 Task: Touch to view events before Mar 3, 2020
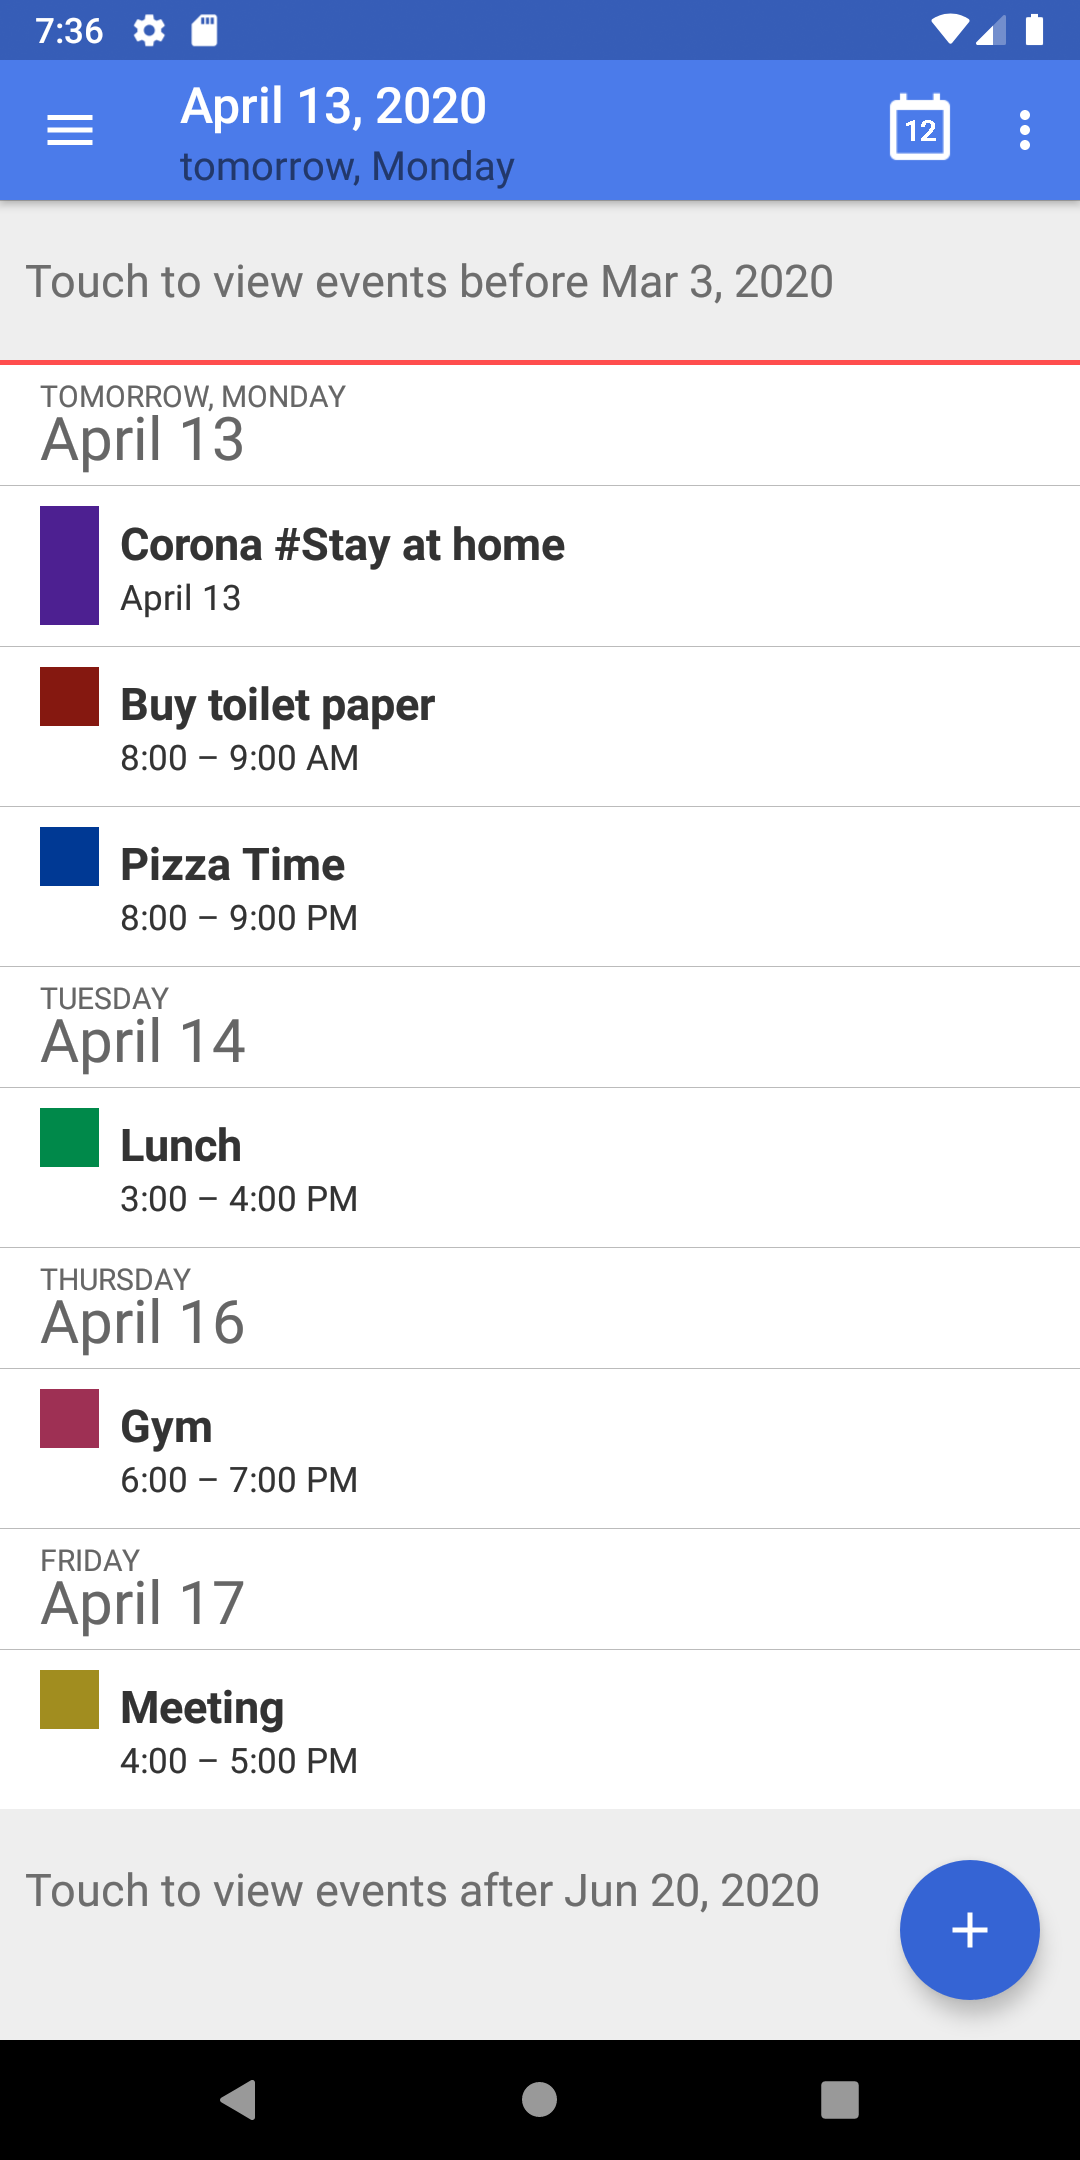click(430, 282)
